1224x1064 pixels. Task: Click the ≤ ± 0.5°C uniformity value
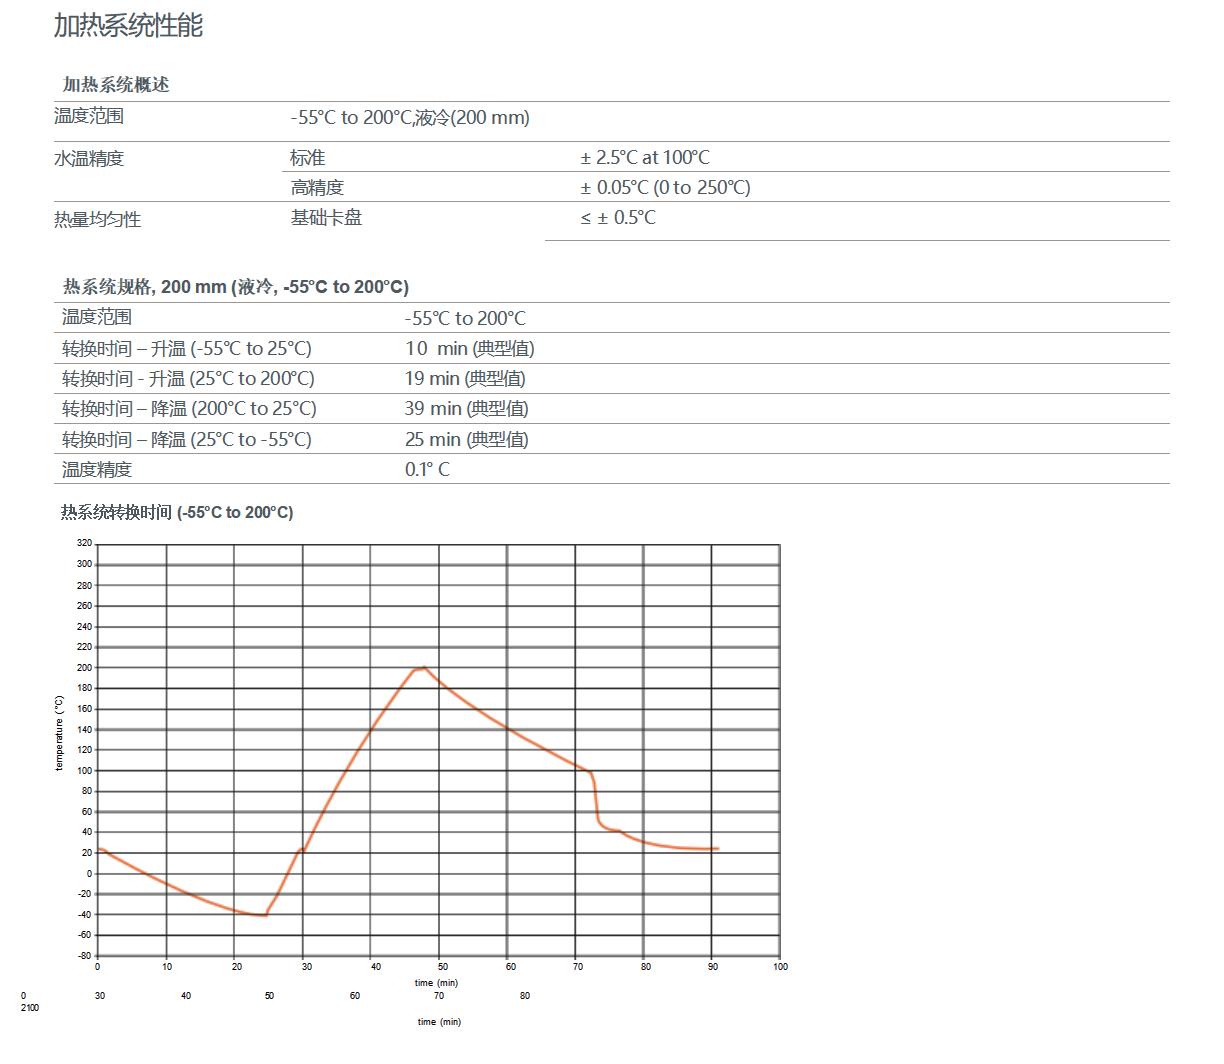(x=618, y=218)
